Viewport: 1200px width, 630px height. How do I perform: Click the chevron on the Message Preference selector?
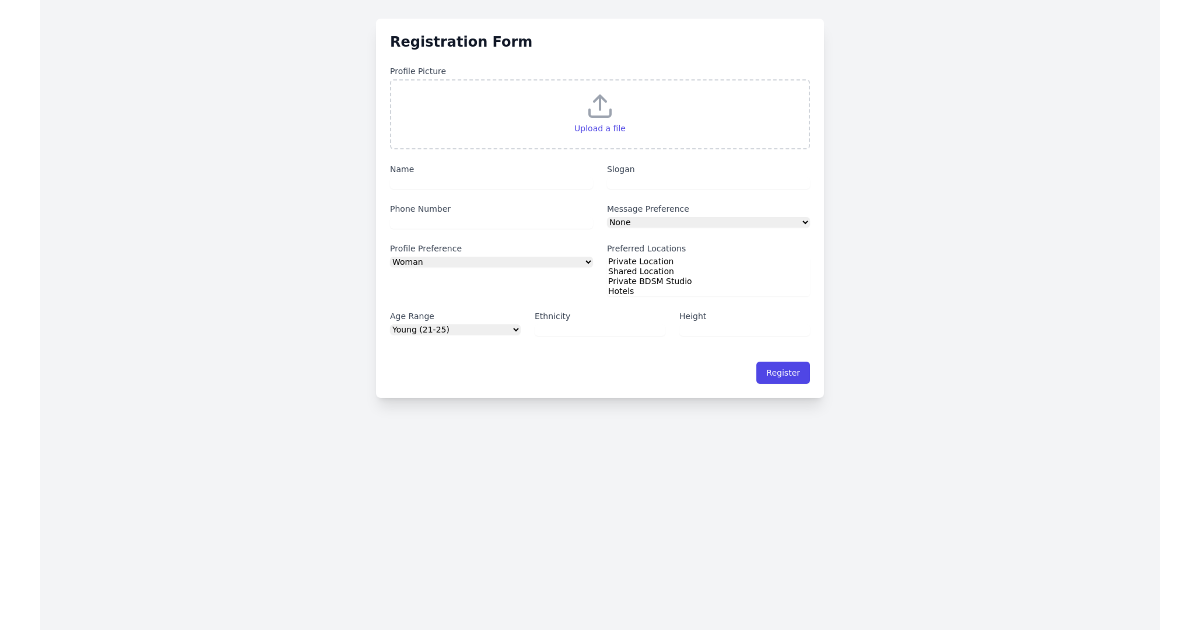tap(806, 221)
